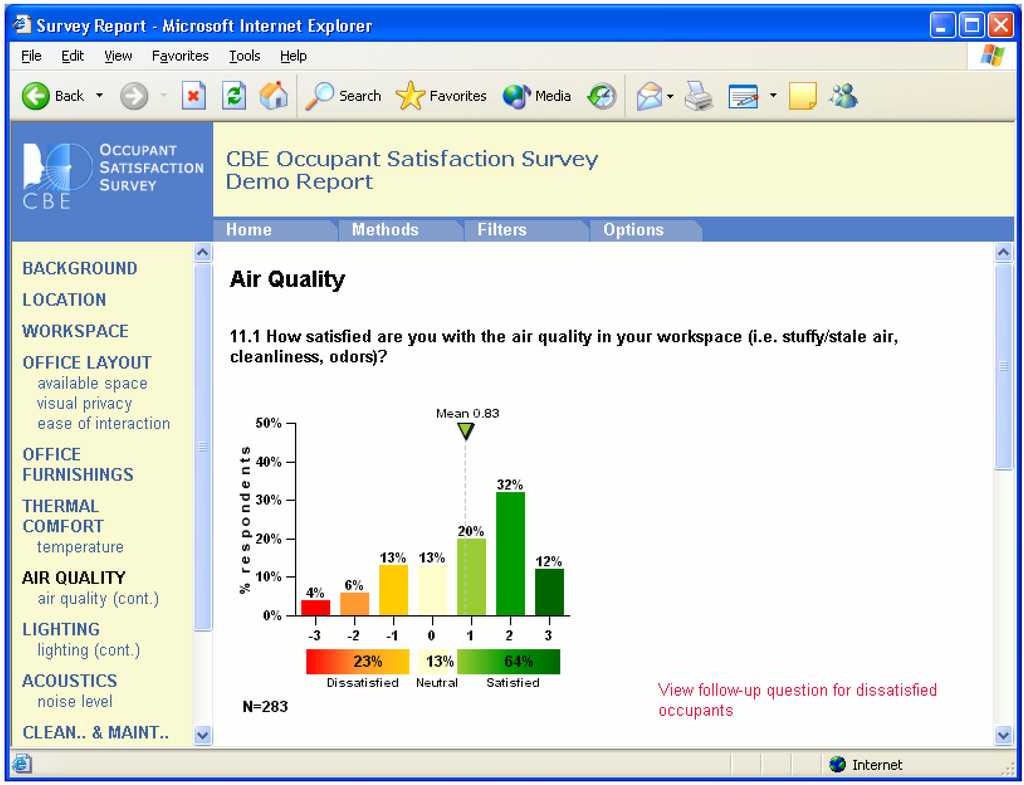Click the Print icon

click(698, 96)
